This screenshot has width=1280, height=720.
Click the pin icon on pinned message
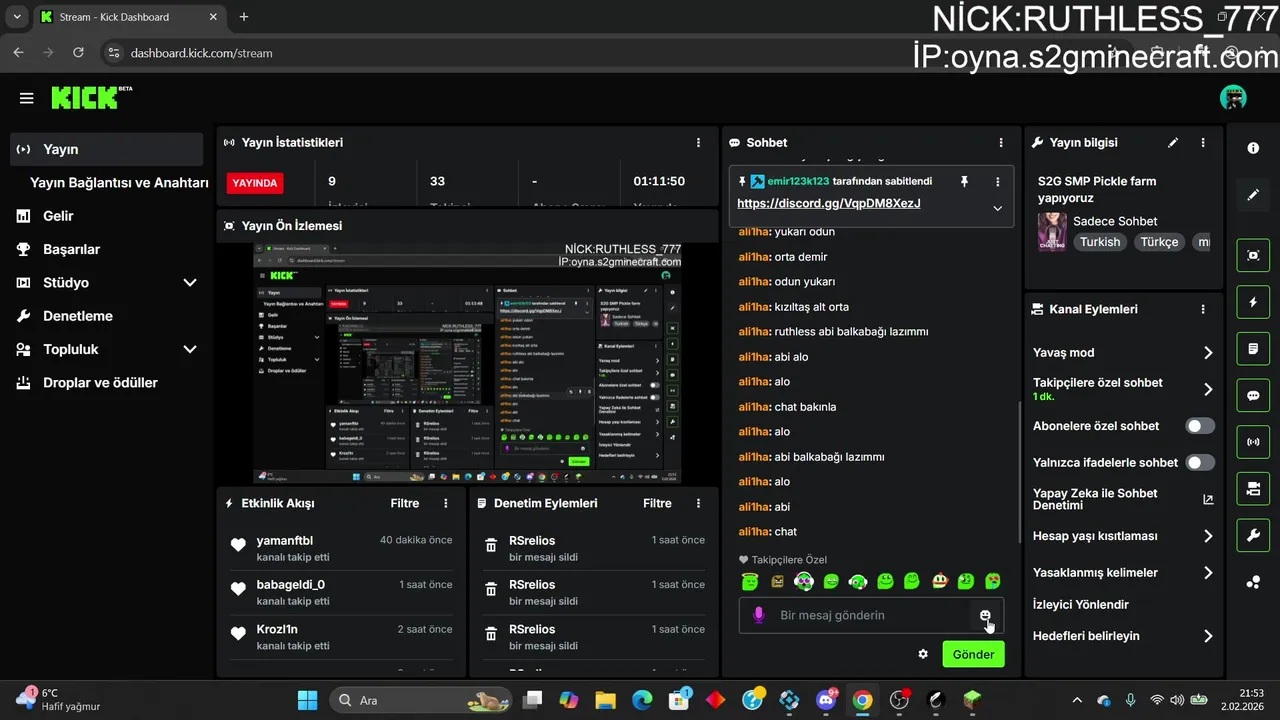point(964,181)
